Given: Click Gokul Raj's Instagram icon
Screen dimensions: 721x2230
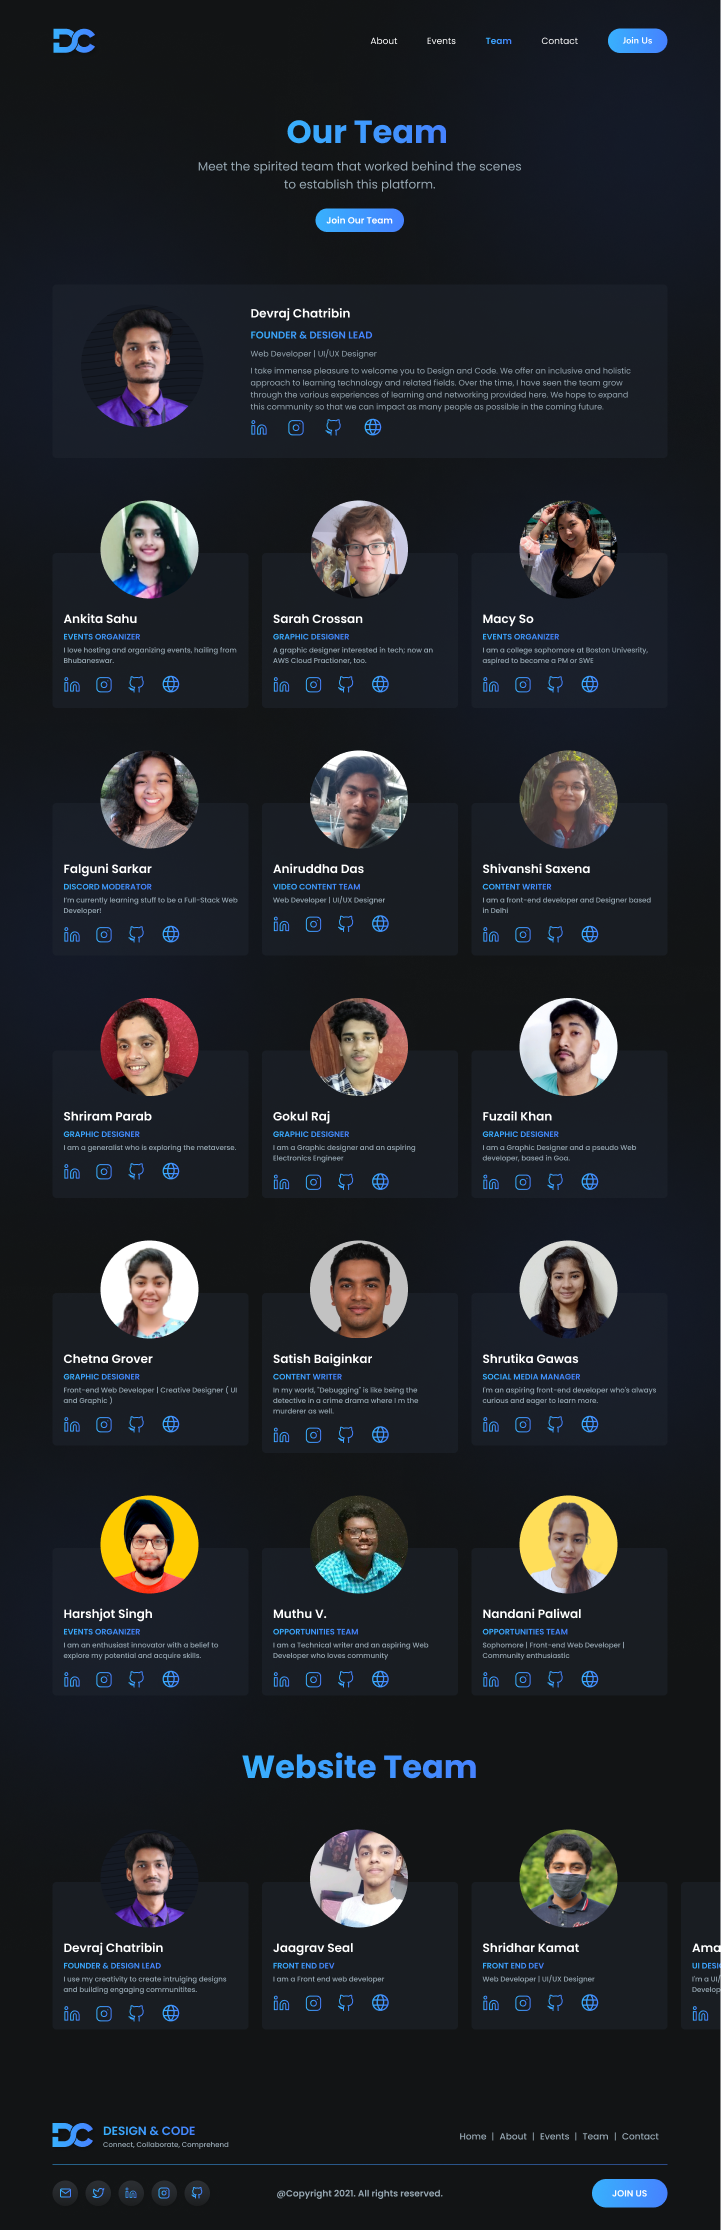Looking at the screenshot, I should pos(314,1181).
